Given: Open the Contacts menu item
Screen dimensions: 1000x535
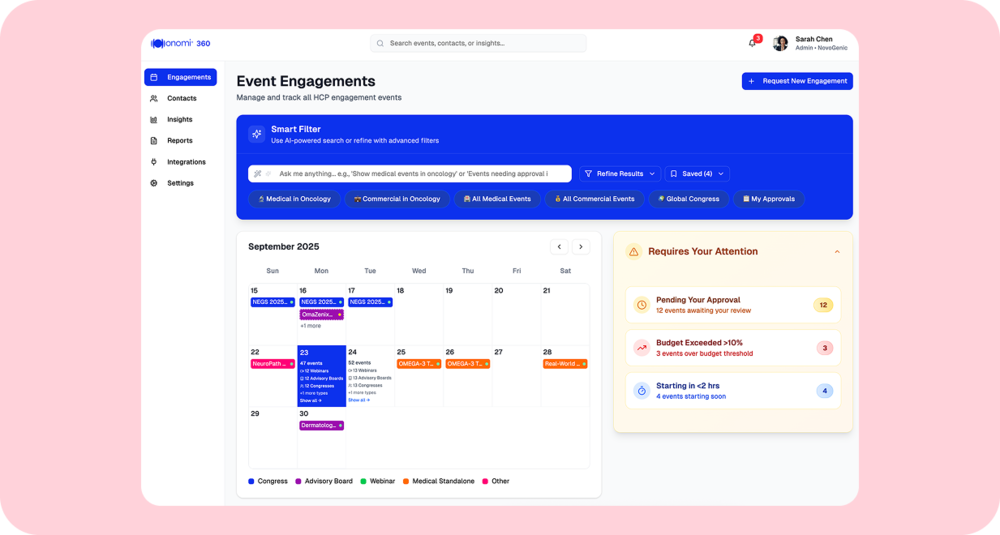Looking at the screenshot, I should tap(180, 98).
